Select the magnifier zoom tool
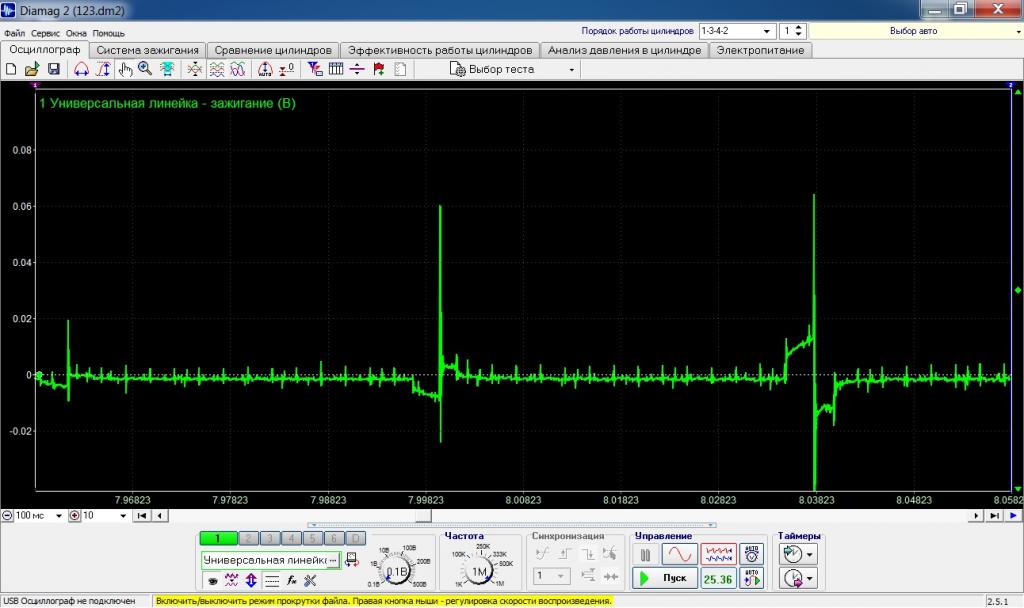 [x=145, y=69]
